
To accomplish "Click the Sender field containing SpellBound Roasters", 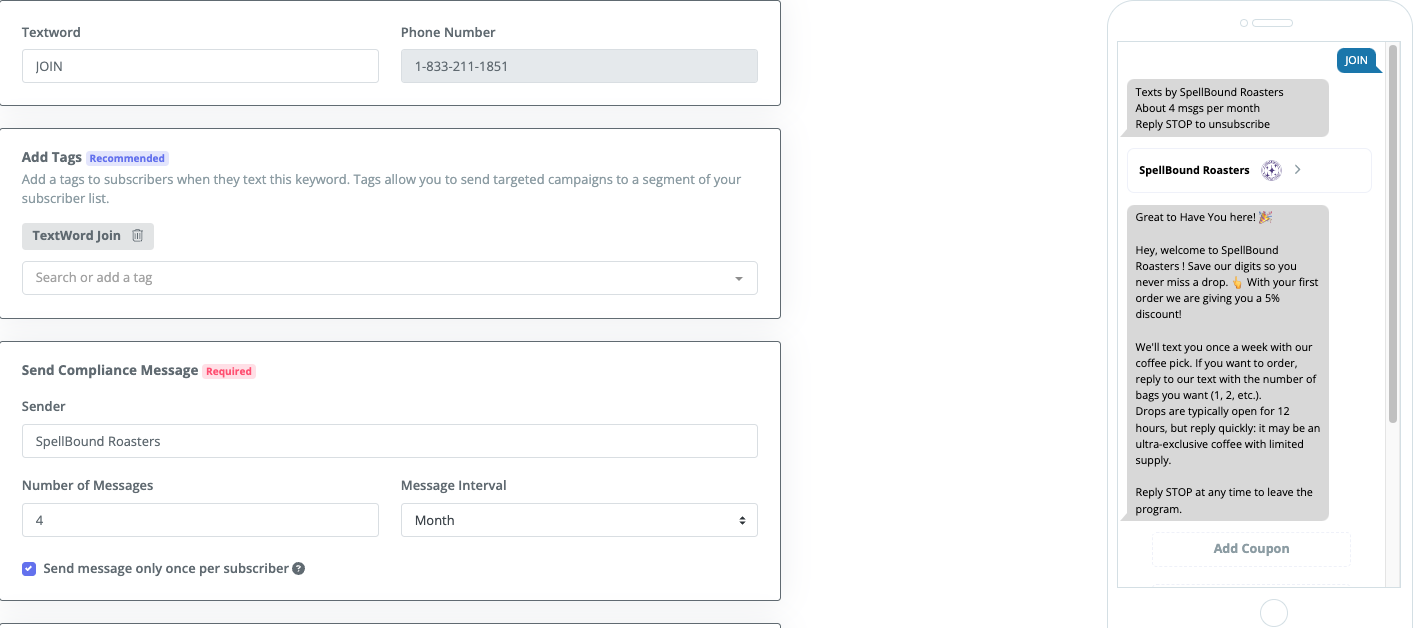I will coord(390,441).
